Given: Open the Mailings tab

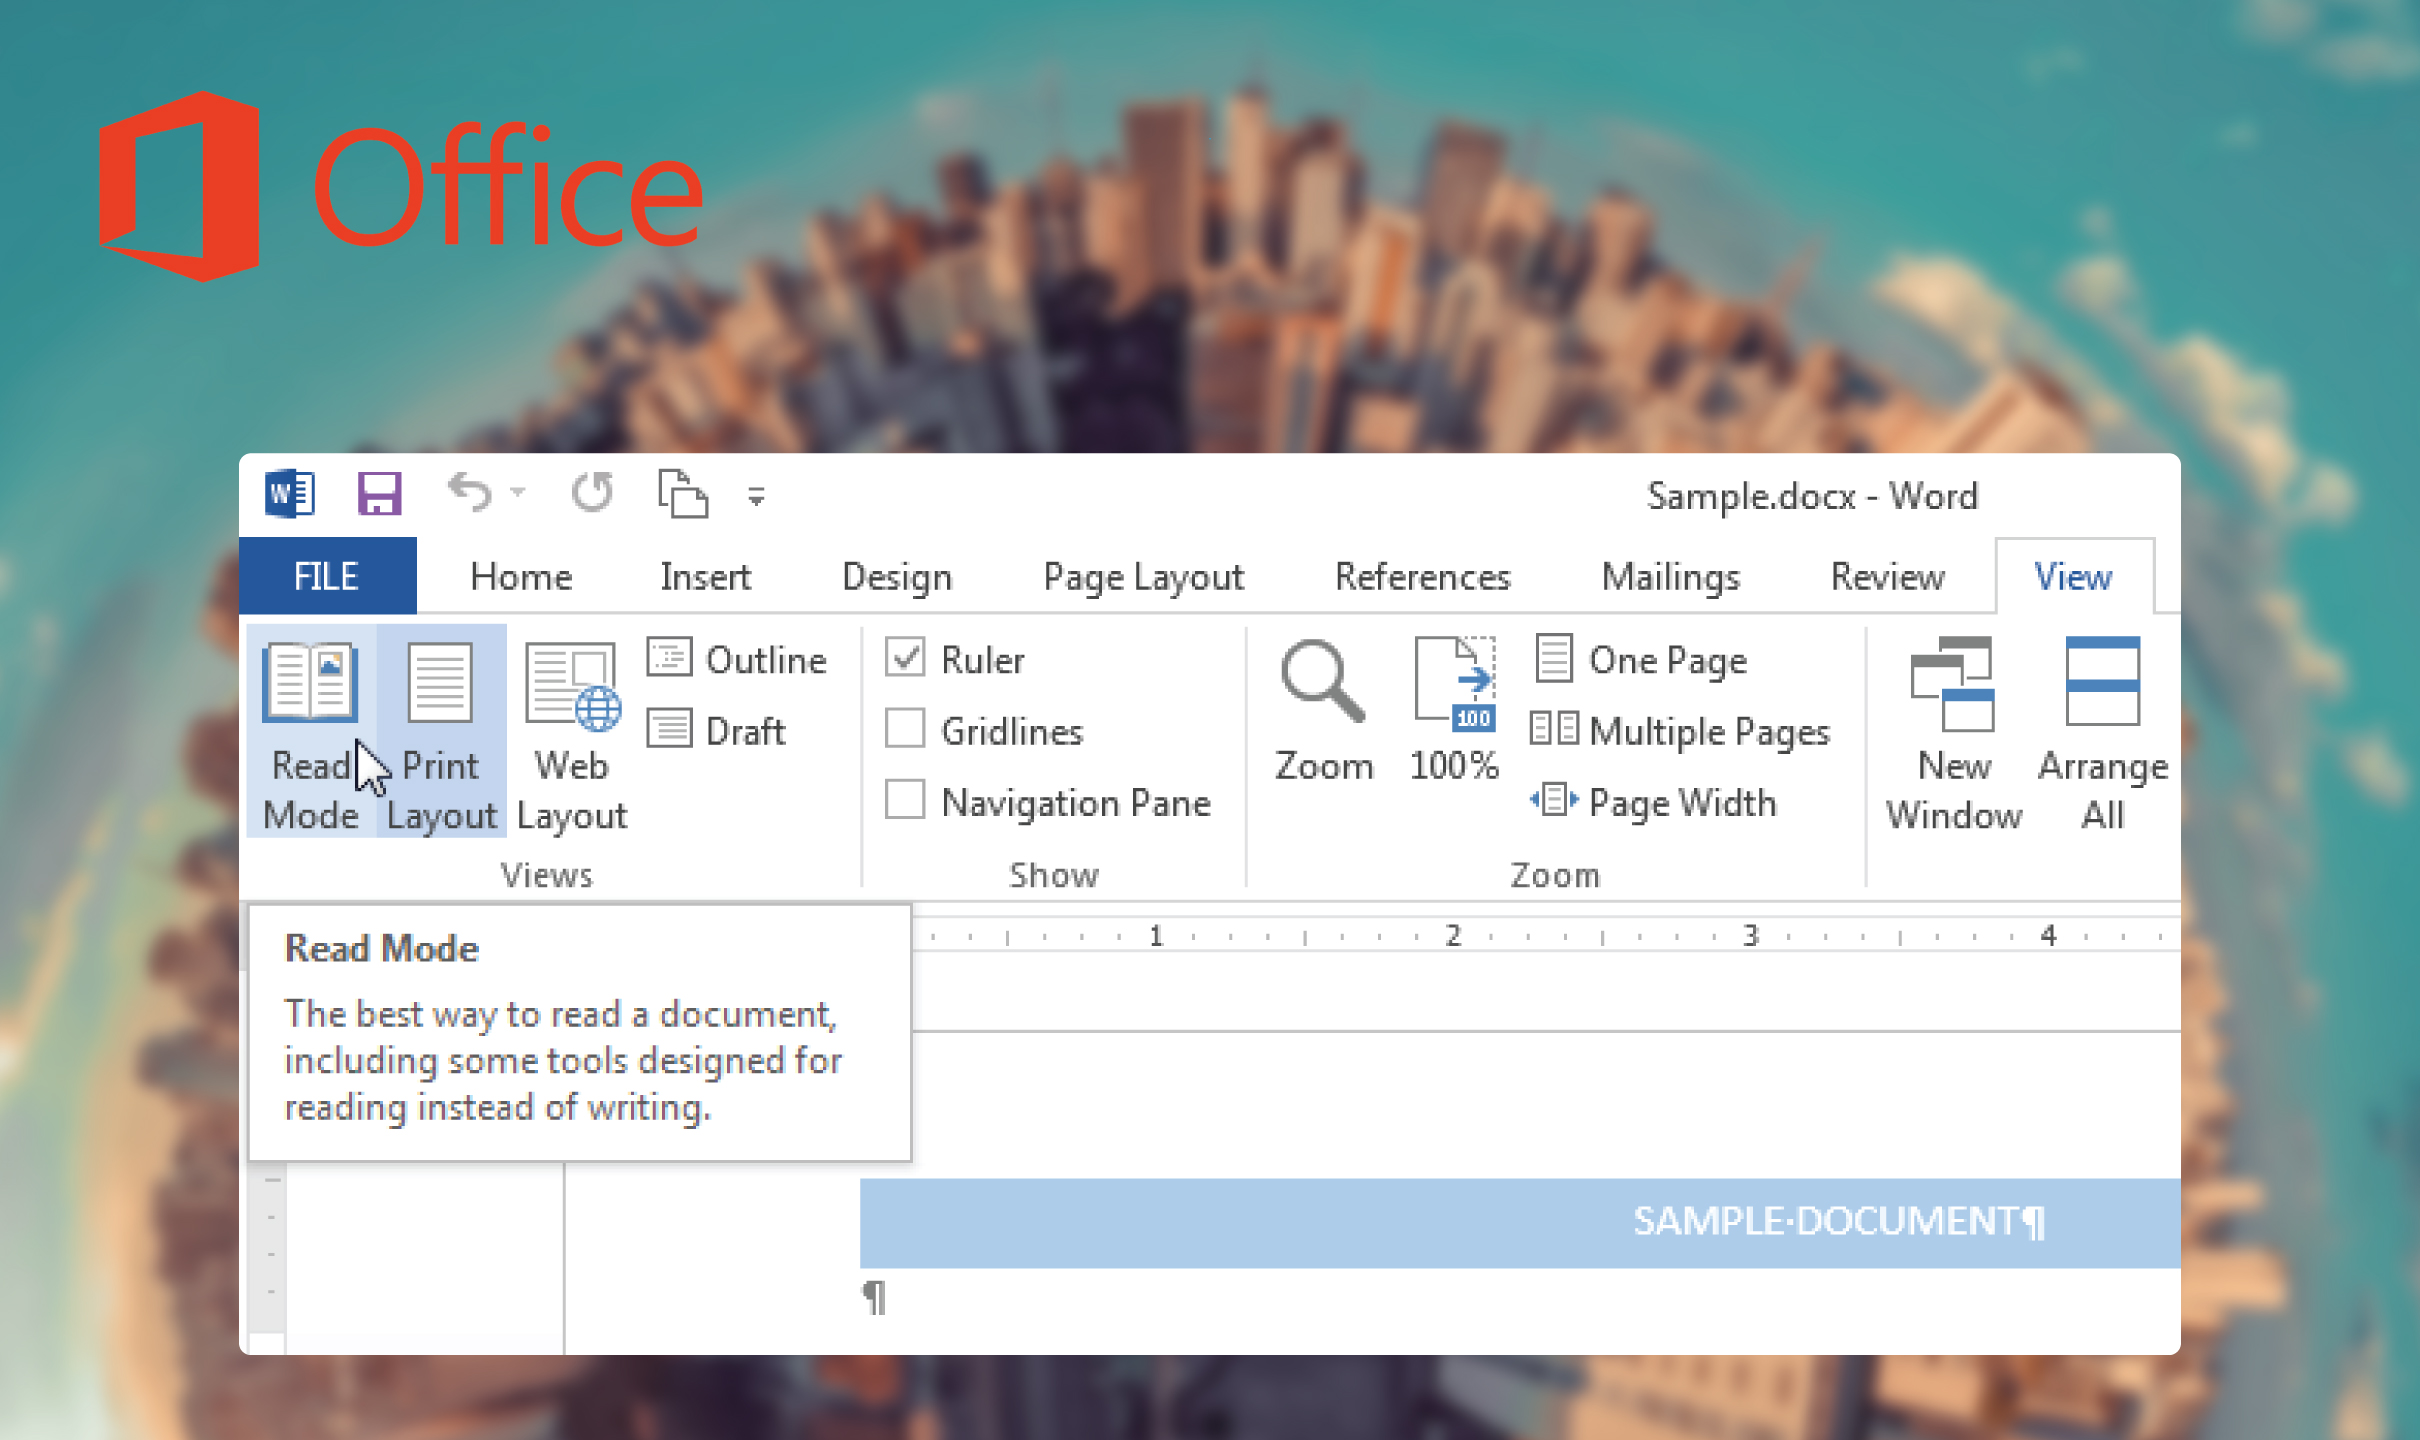Looking at the screenshot, I should coord(1670,578).
